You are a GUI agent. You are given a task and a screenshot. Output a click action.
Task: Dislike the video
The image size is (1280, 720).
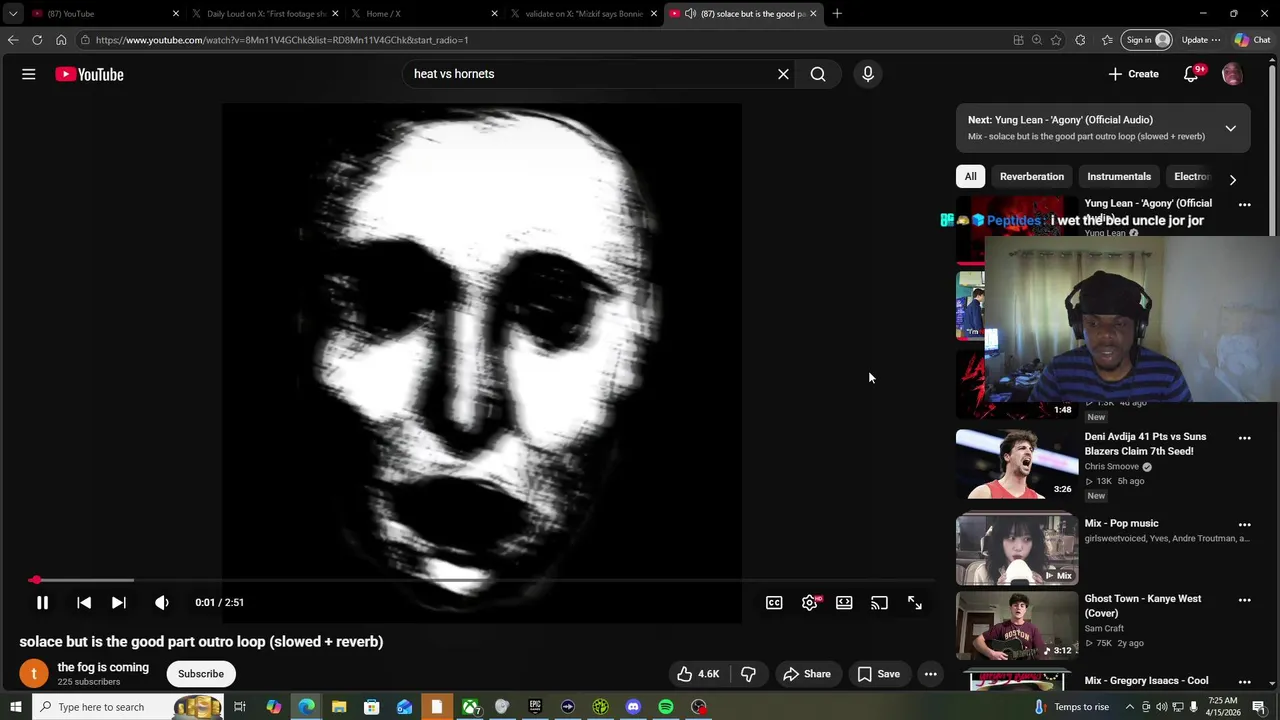748,674
